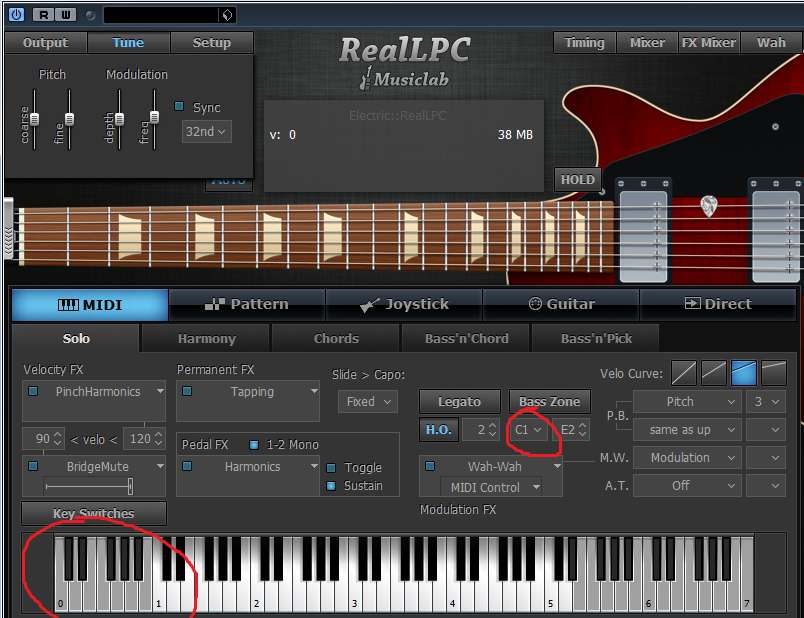Switch to the Bass'n'Pick sub-tab
This screenshot has height=618, width=804.
(596, 338)
